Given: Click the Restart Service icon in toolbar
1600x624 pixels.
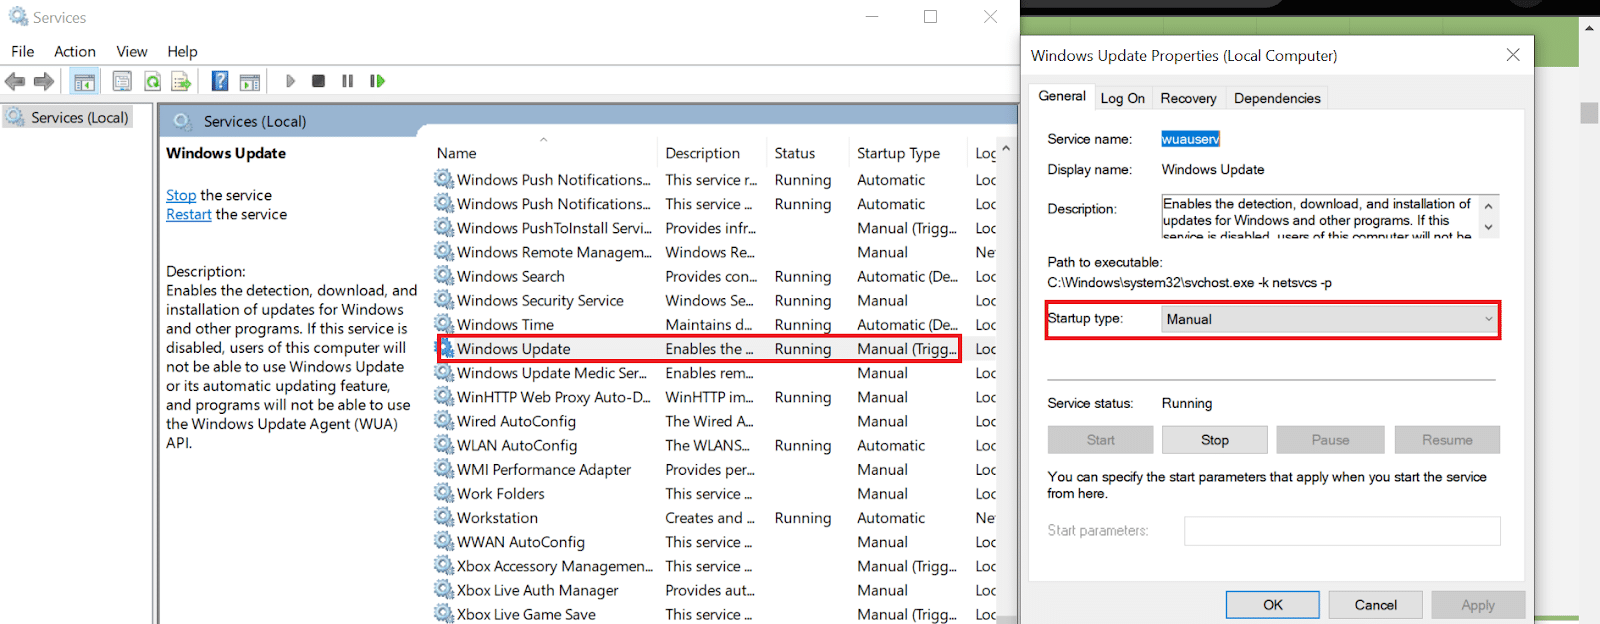Looking at the screenshot, I should tap(377, 81).
